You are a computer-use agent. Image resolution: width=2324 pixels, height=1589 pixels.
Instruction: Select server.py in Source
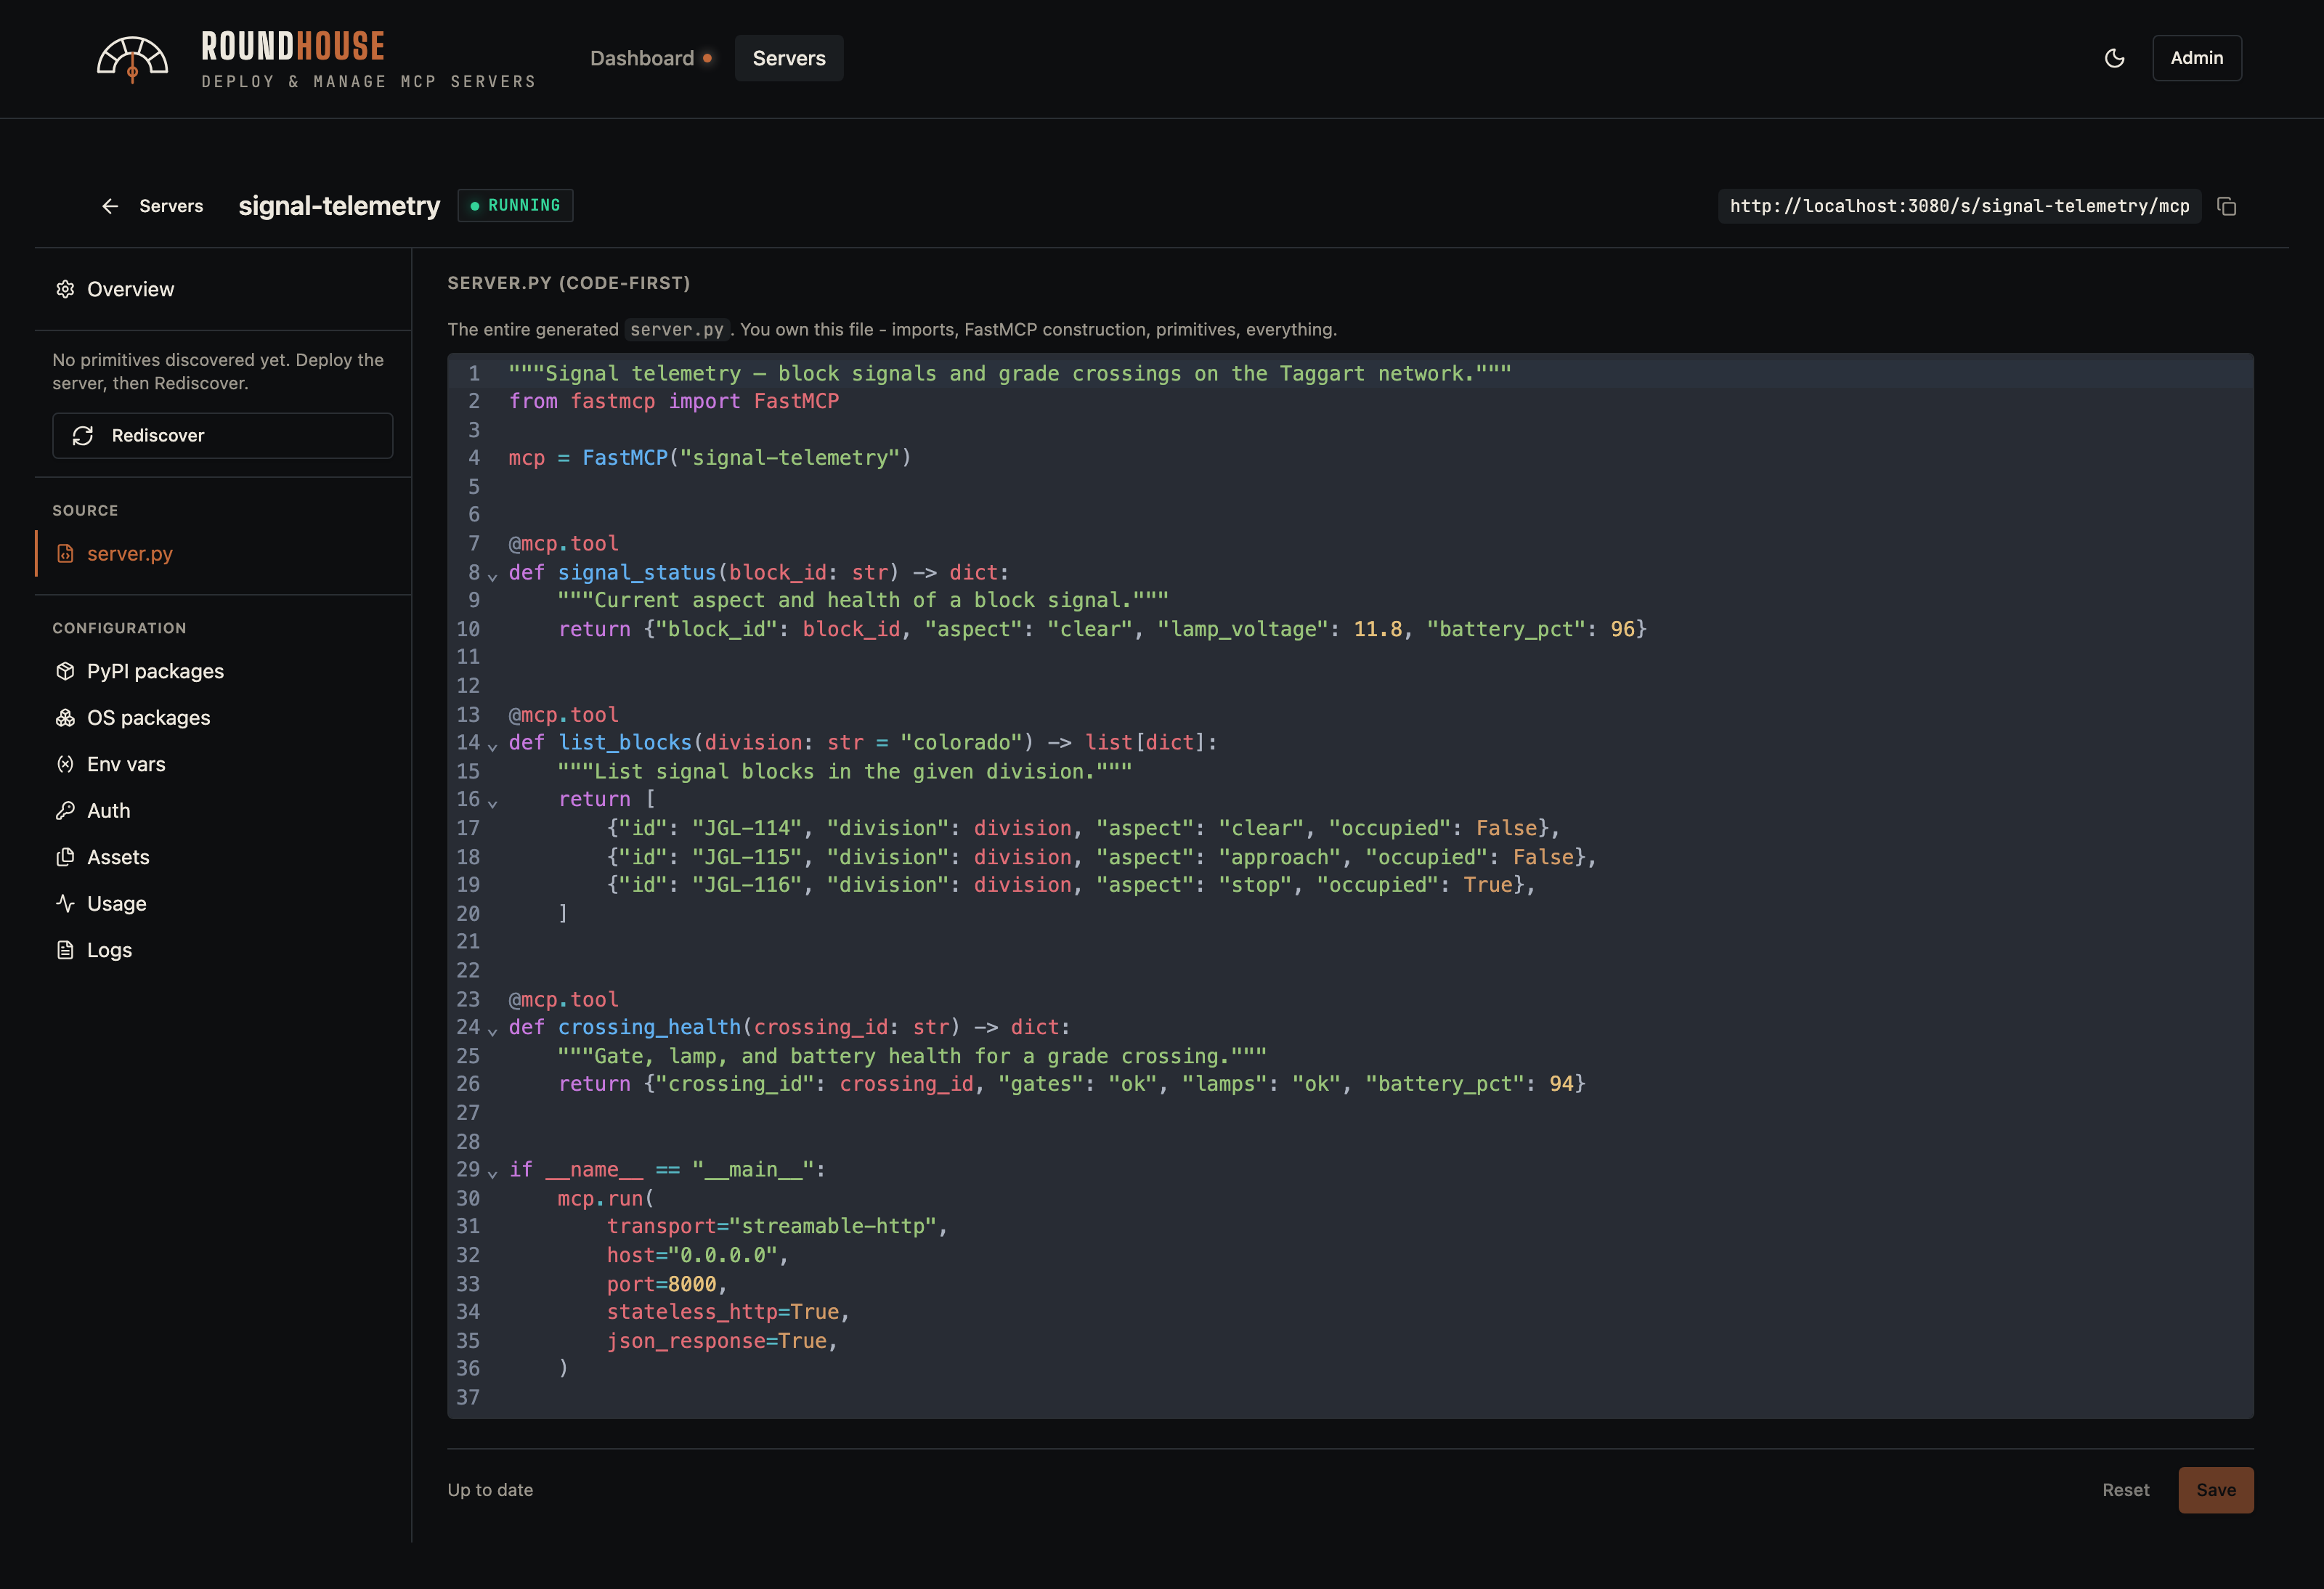[x=222, y=553]
